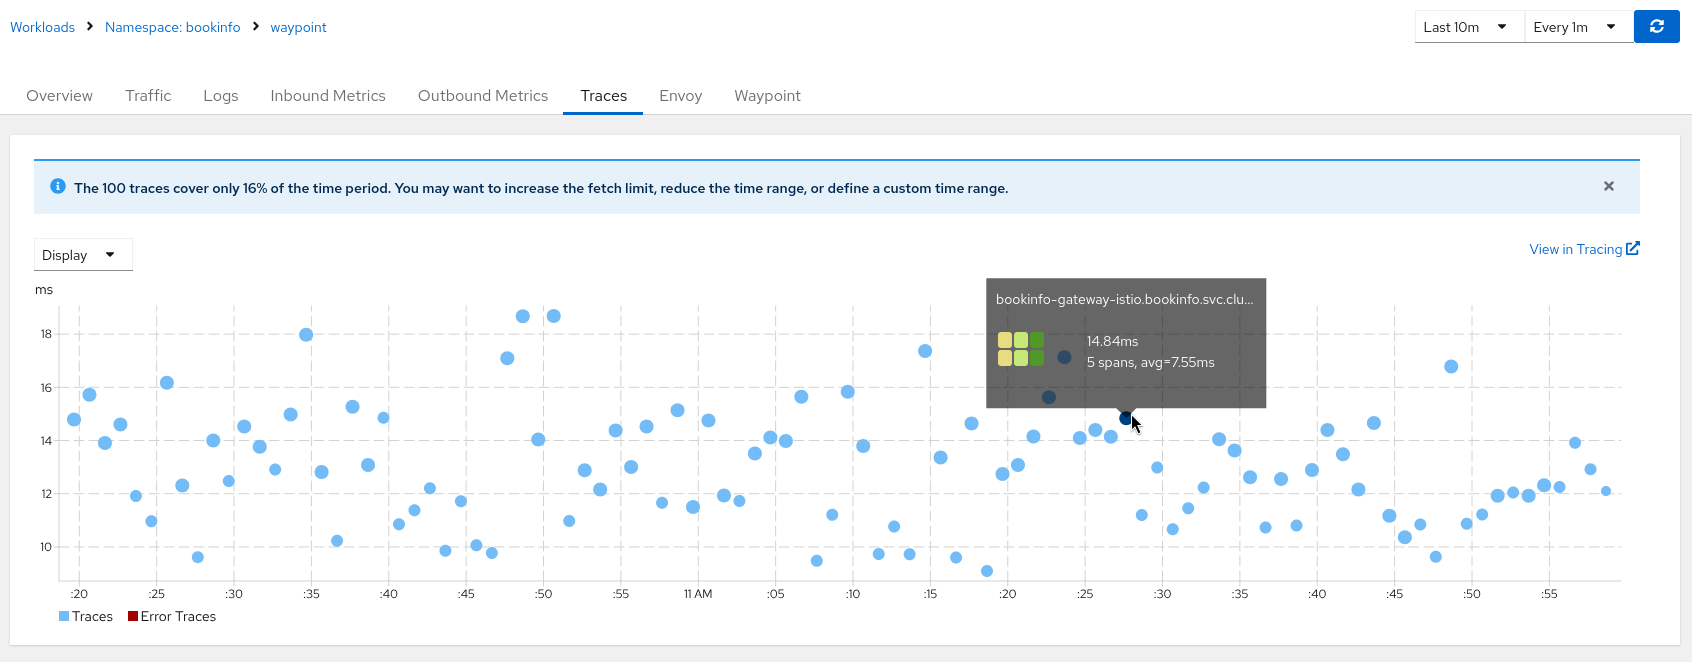
Task: Open the Every 1m refresh interval dropdown
Action: 1576,27
